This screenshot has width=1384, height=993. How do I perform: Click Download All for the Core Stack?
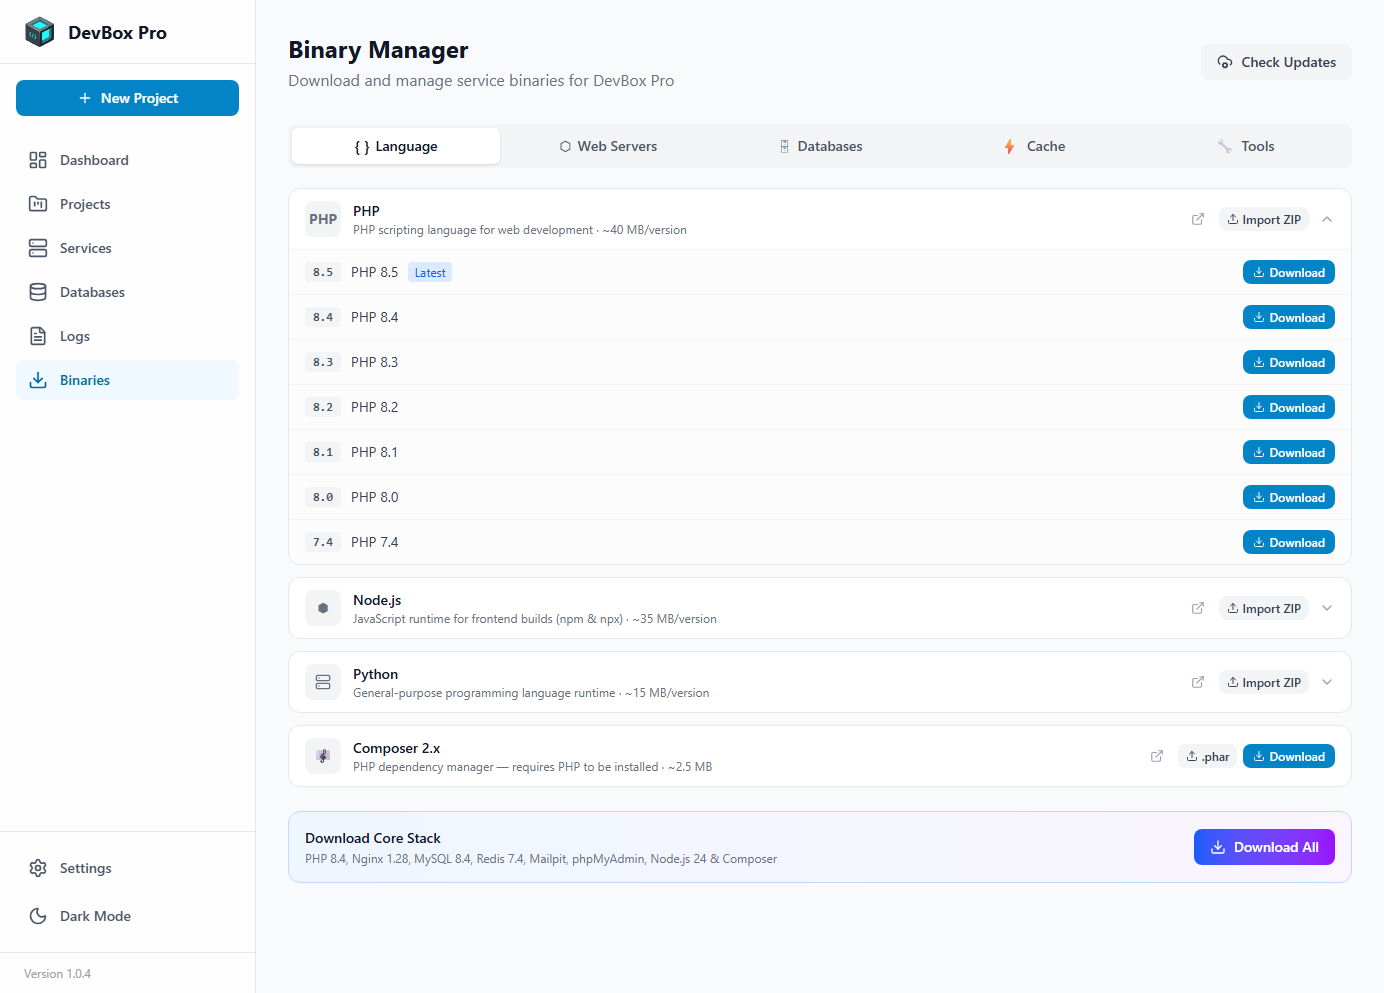[x=1264, y=847]
